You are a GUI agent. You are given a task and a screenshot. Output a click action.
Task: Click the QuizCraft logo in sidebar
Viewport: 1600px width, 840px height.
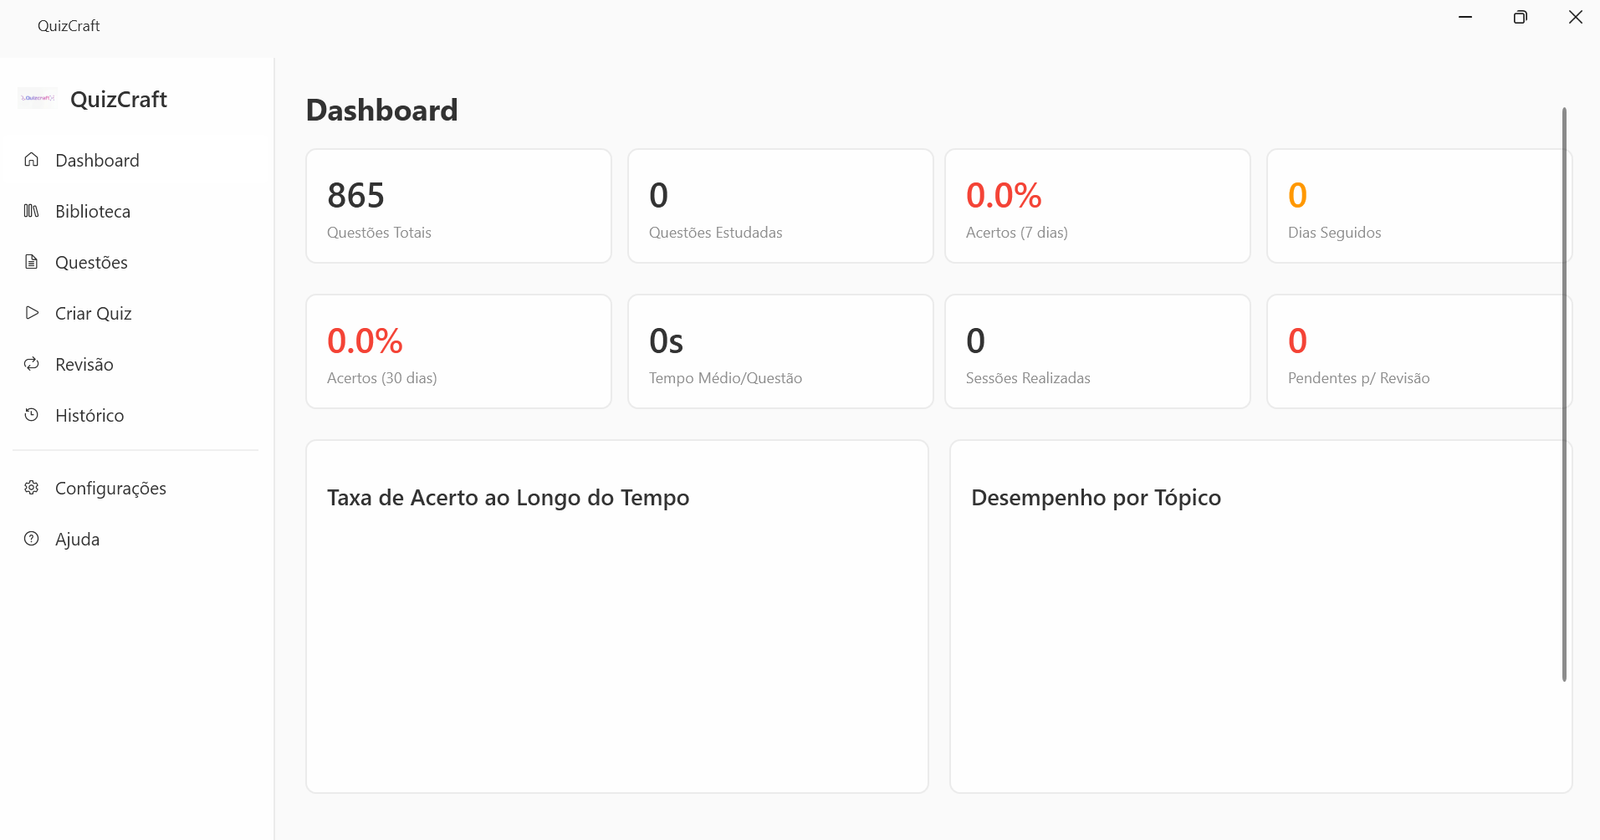click(38, 98)
